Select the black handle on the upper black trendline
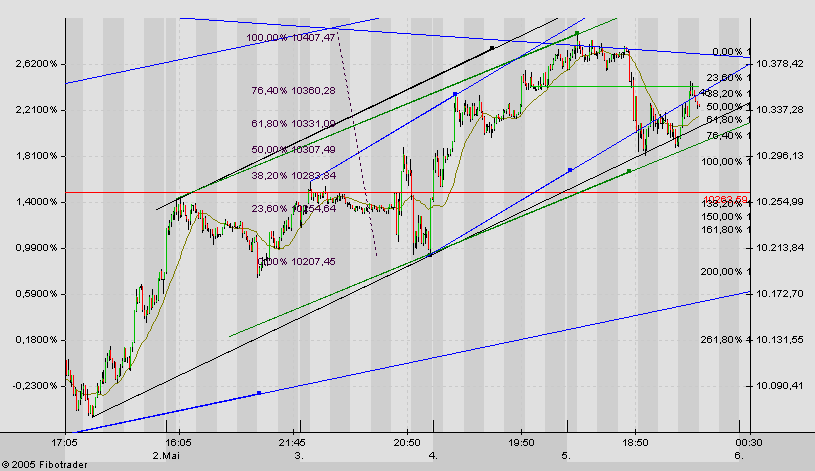815x471 pixels. [x=492, y=48]
